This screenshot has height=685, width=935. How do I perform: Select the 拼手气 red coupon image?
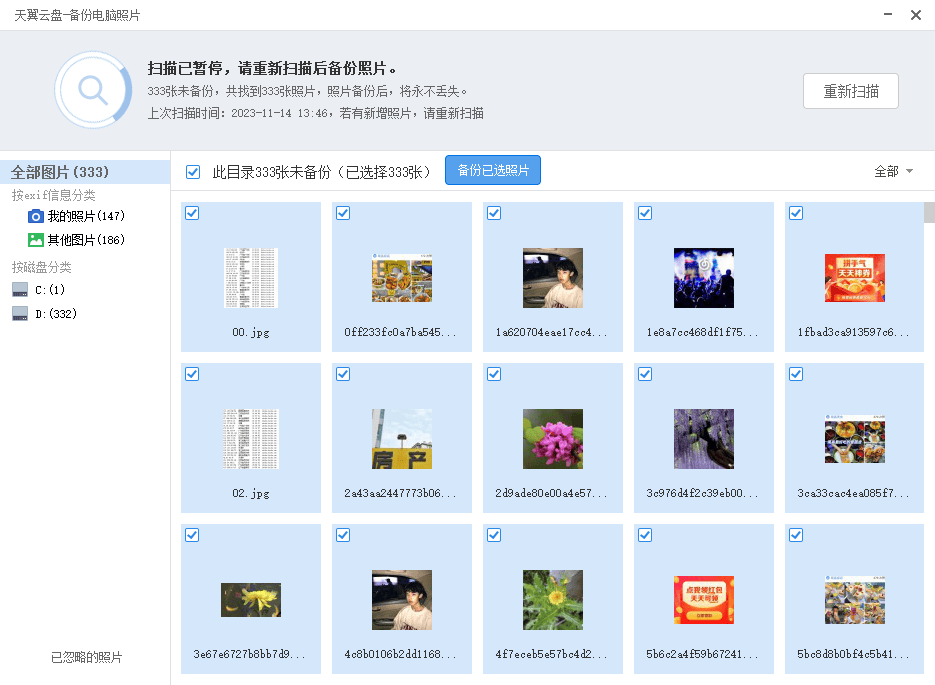854,278
